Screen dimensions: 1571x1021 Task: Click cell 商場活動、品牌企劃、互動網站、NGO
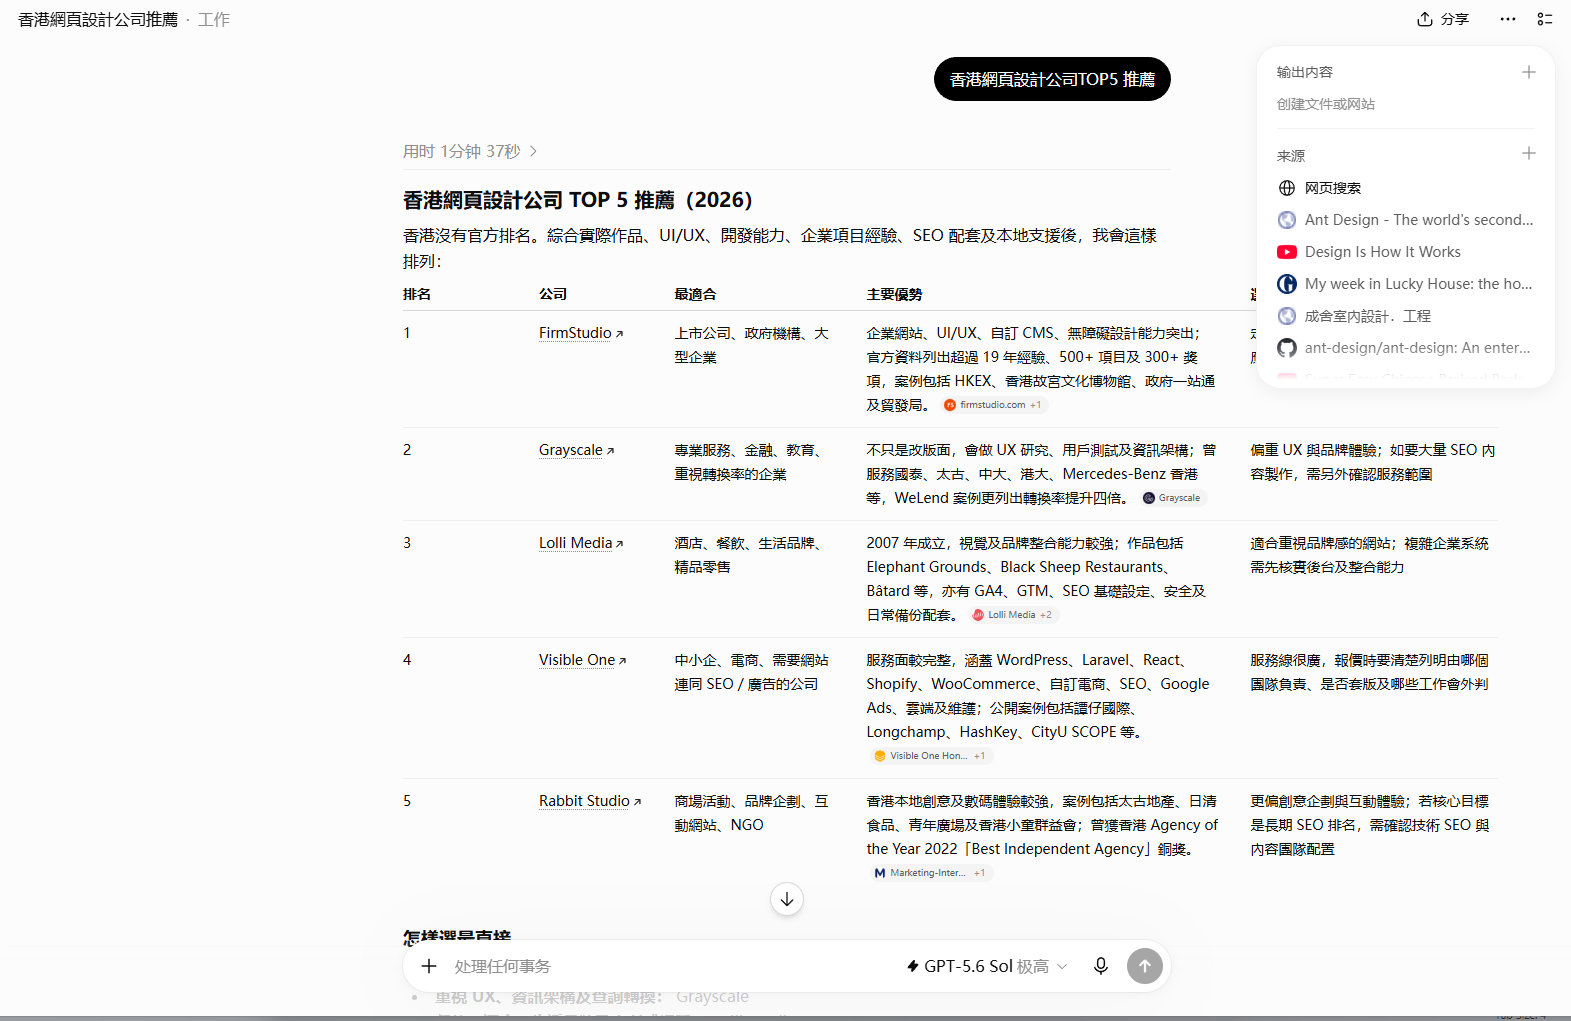coord(751,813)
